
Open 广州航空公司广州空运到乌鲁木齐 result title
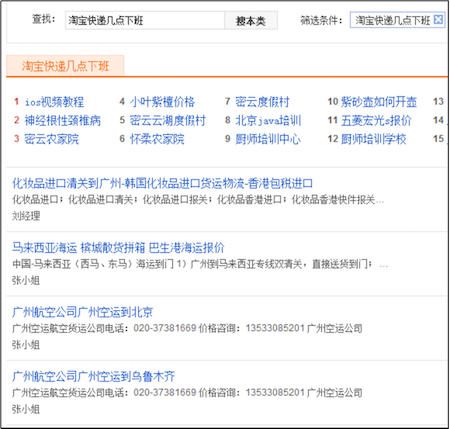coord(93,376)
